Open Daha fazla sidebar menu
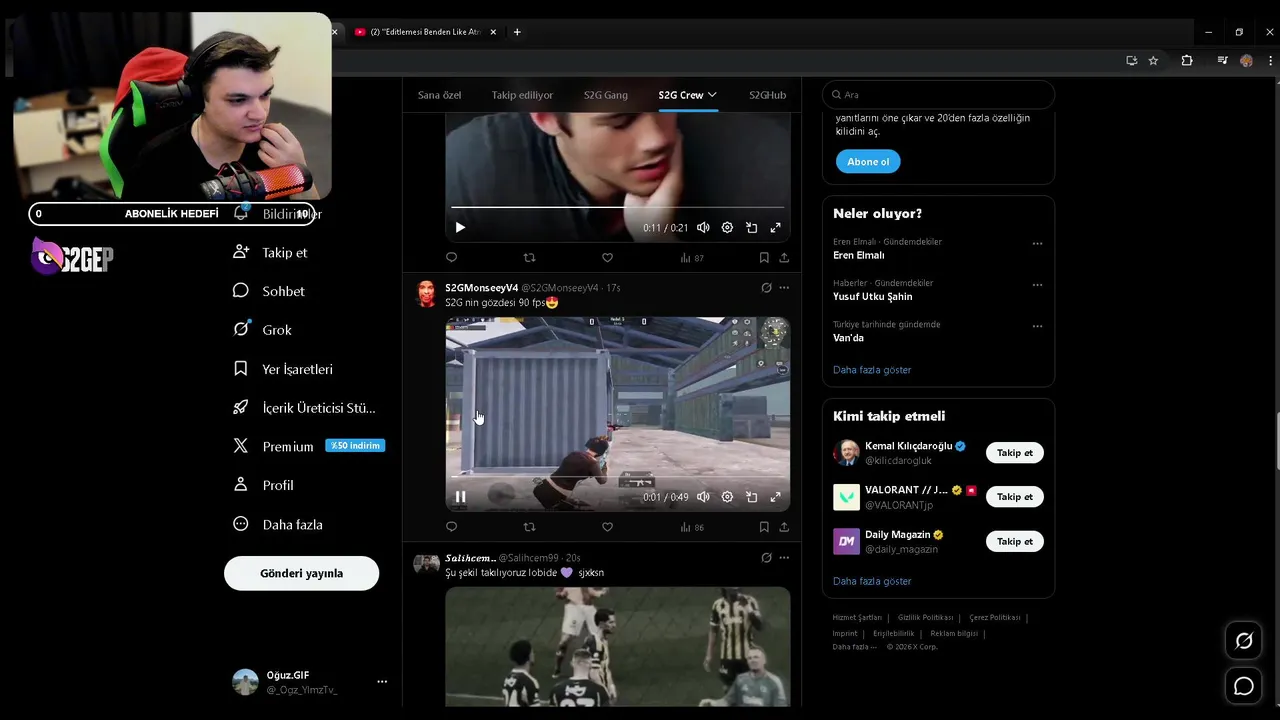This screenshot has height=720, width=1280. 277,524
